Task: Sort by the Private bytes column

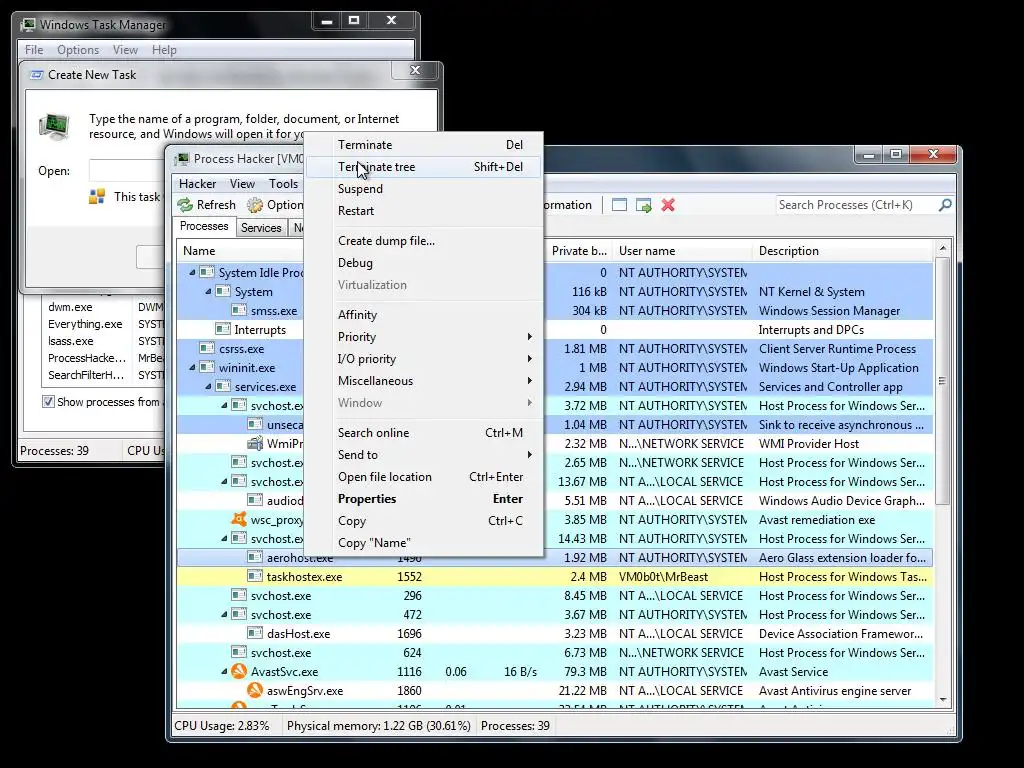Action: (579, 251)
